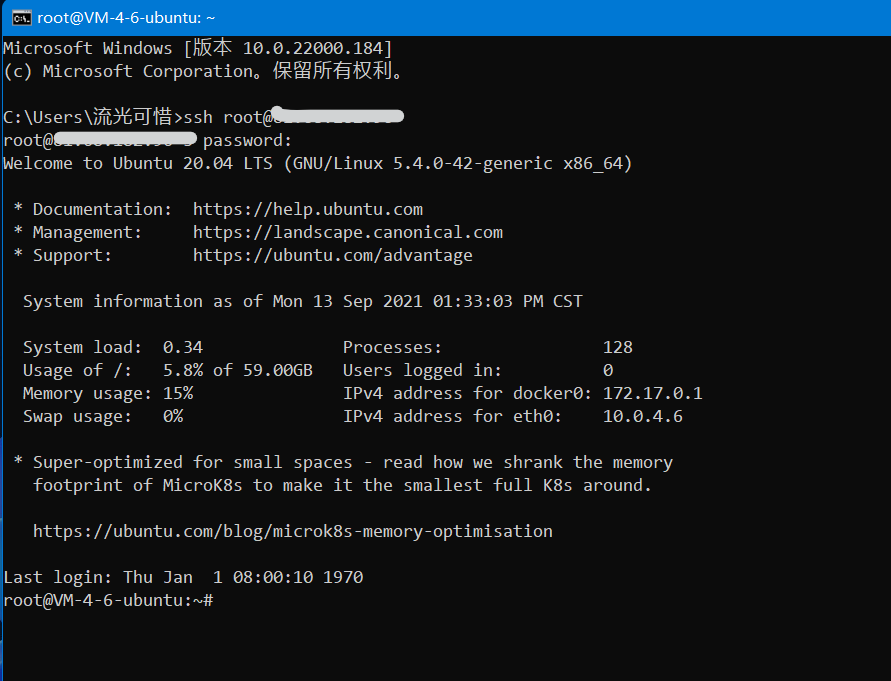This screenshot has height=681, width=891.
Task: Open the MicroK8s memory optimisation blog link
Action: (x=293, y=531)
